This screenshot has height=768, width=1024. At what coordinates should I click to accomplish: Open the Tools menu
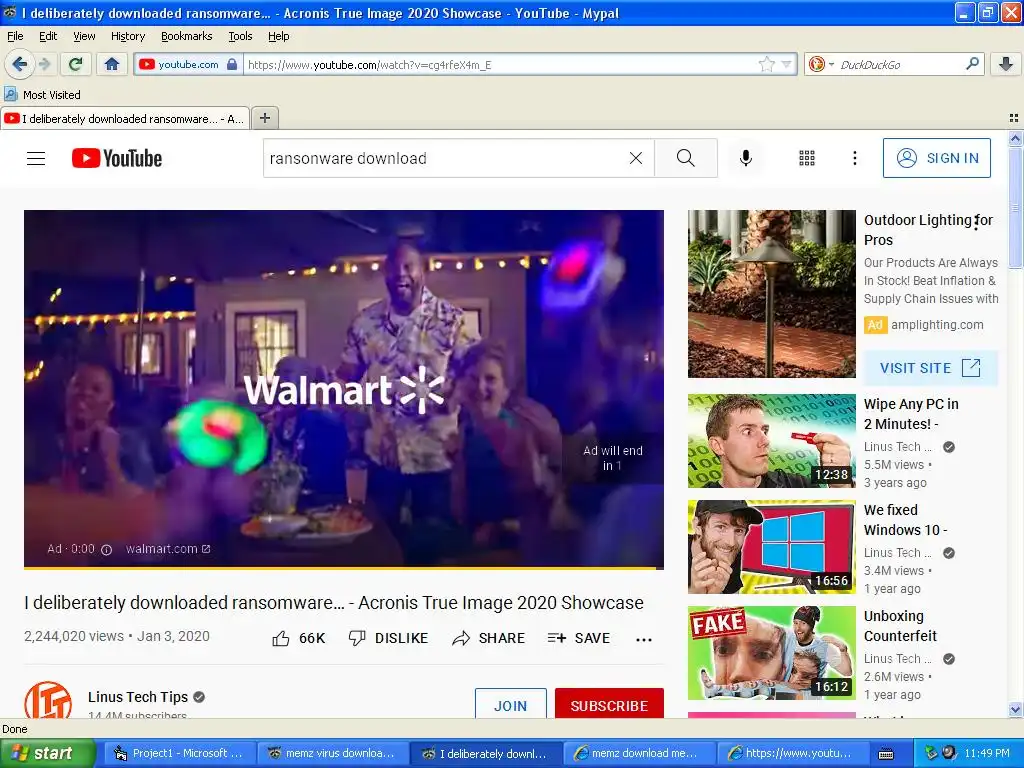pos(240,36)
